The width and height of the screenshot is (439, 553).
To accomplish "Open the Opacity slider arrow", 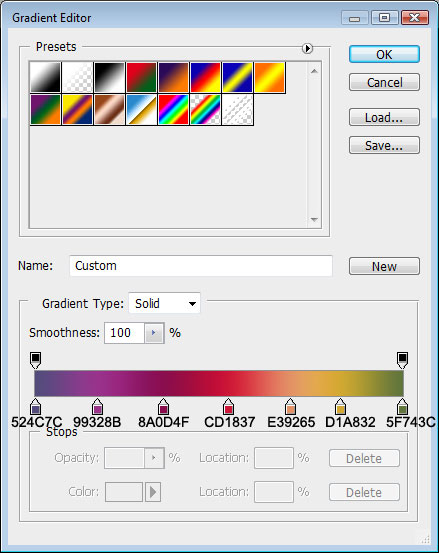I will point(154,458).
